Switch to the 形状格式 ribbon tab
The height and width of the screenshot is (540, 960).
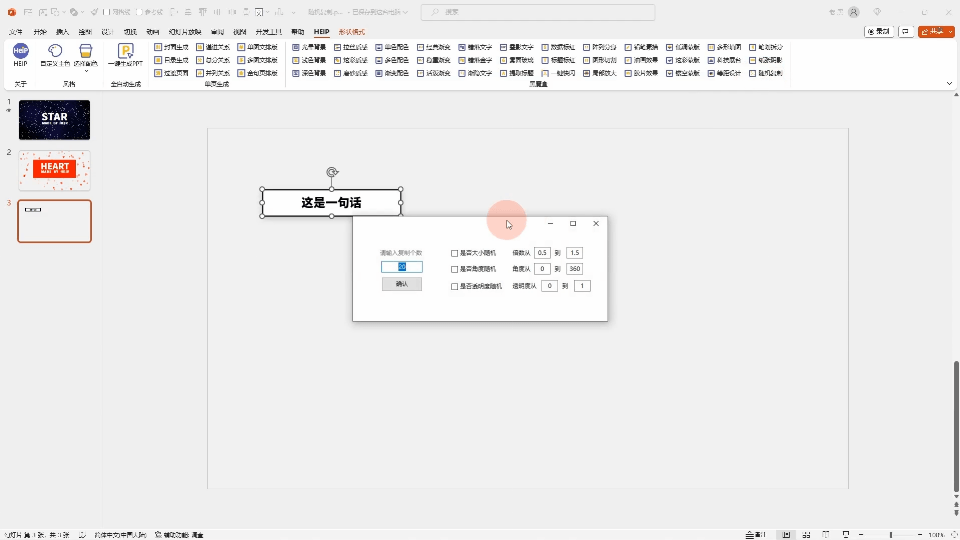click(x=351, y=32)
